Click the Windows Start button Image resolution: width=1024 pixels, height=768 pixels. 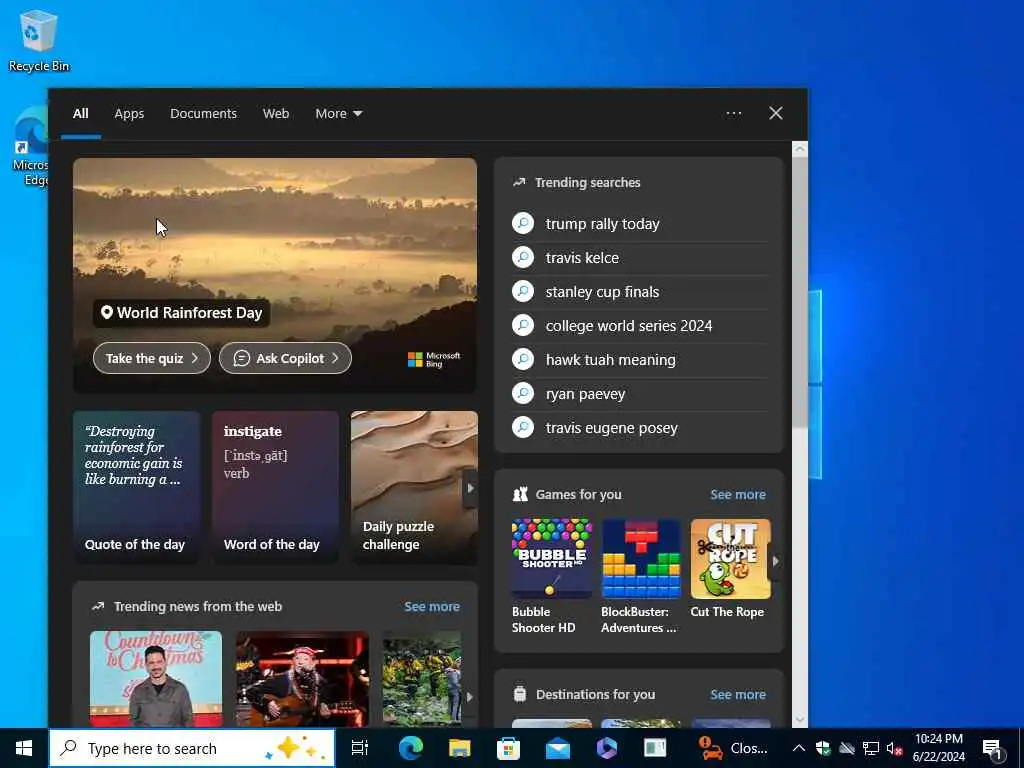(x=24, y=748)
